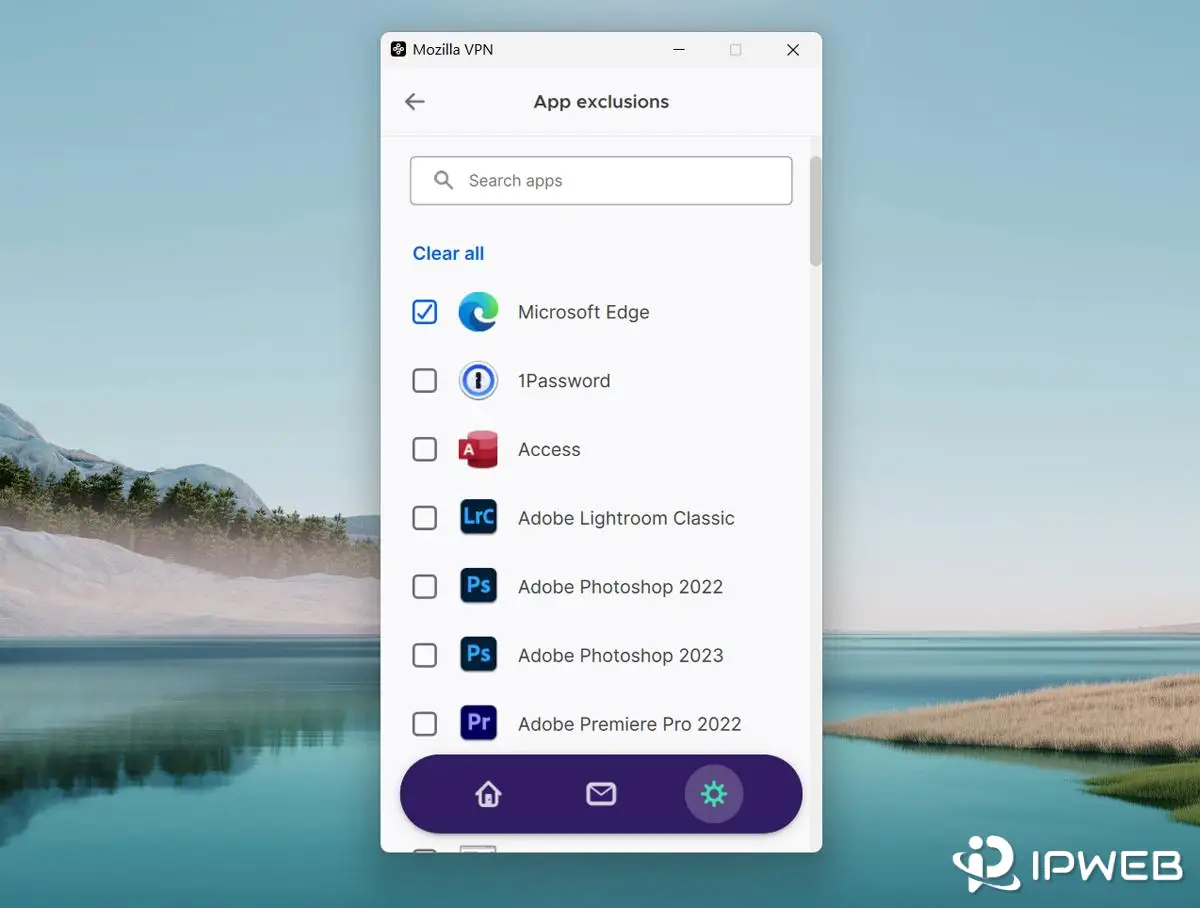
Task: Click the Access label
Action: tap(549, 450)
